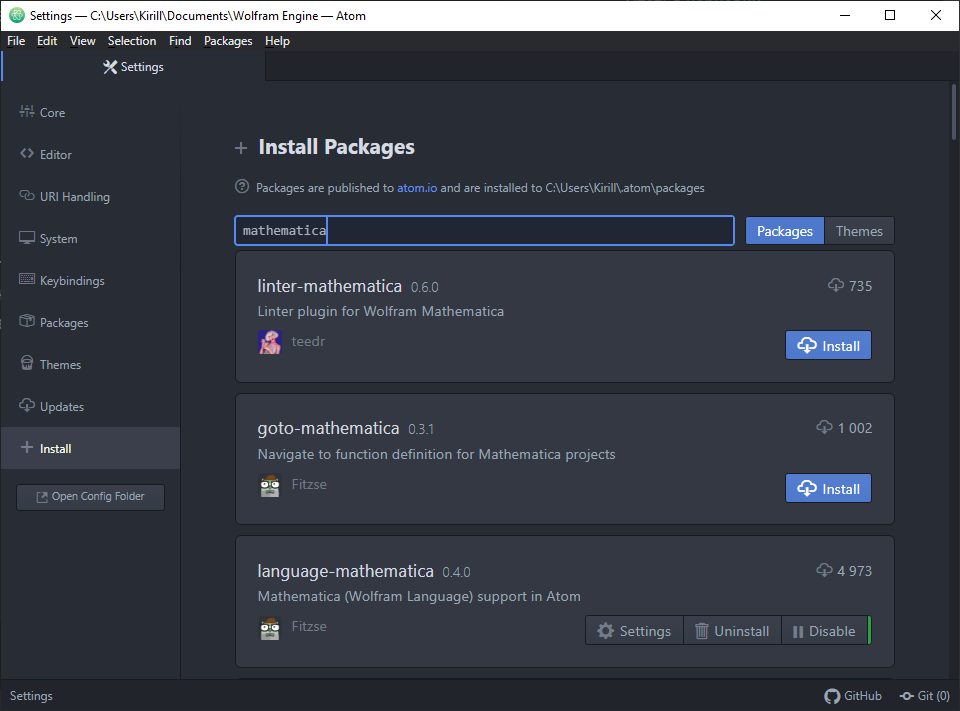This screenshot has width=960, height=711.
Task: Click the question mark help icon
Action: (x=242, y=186)
